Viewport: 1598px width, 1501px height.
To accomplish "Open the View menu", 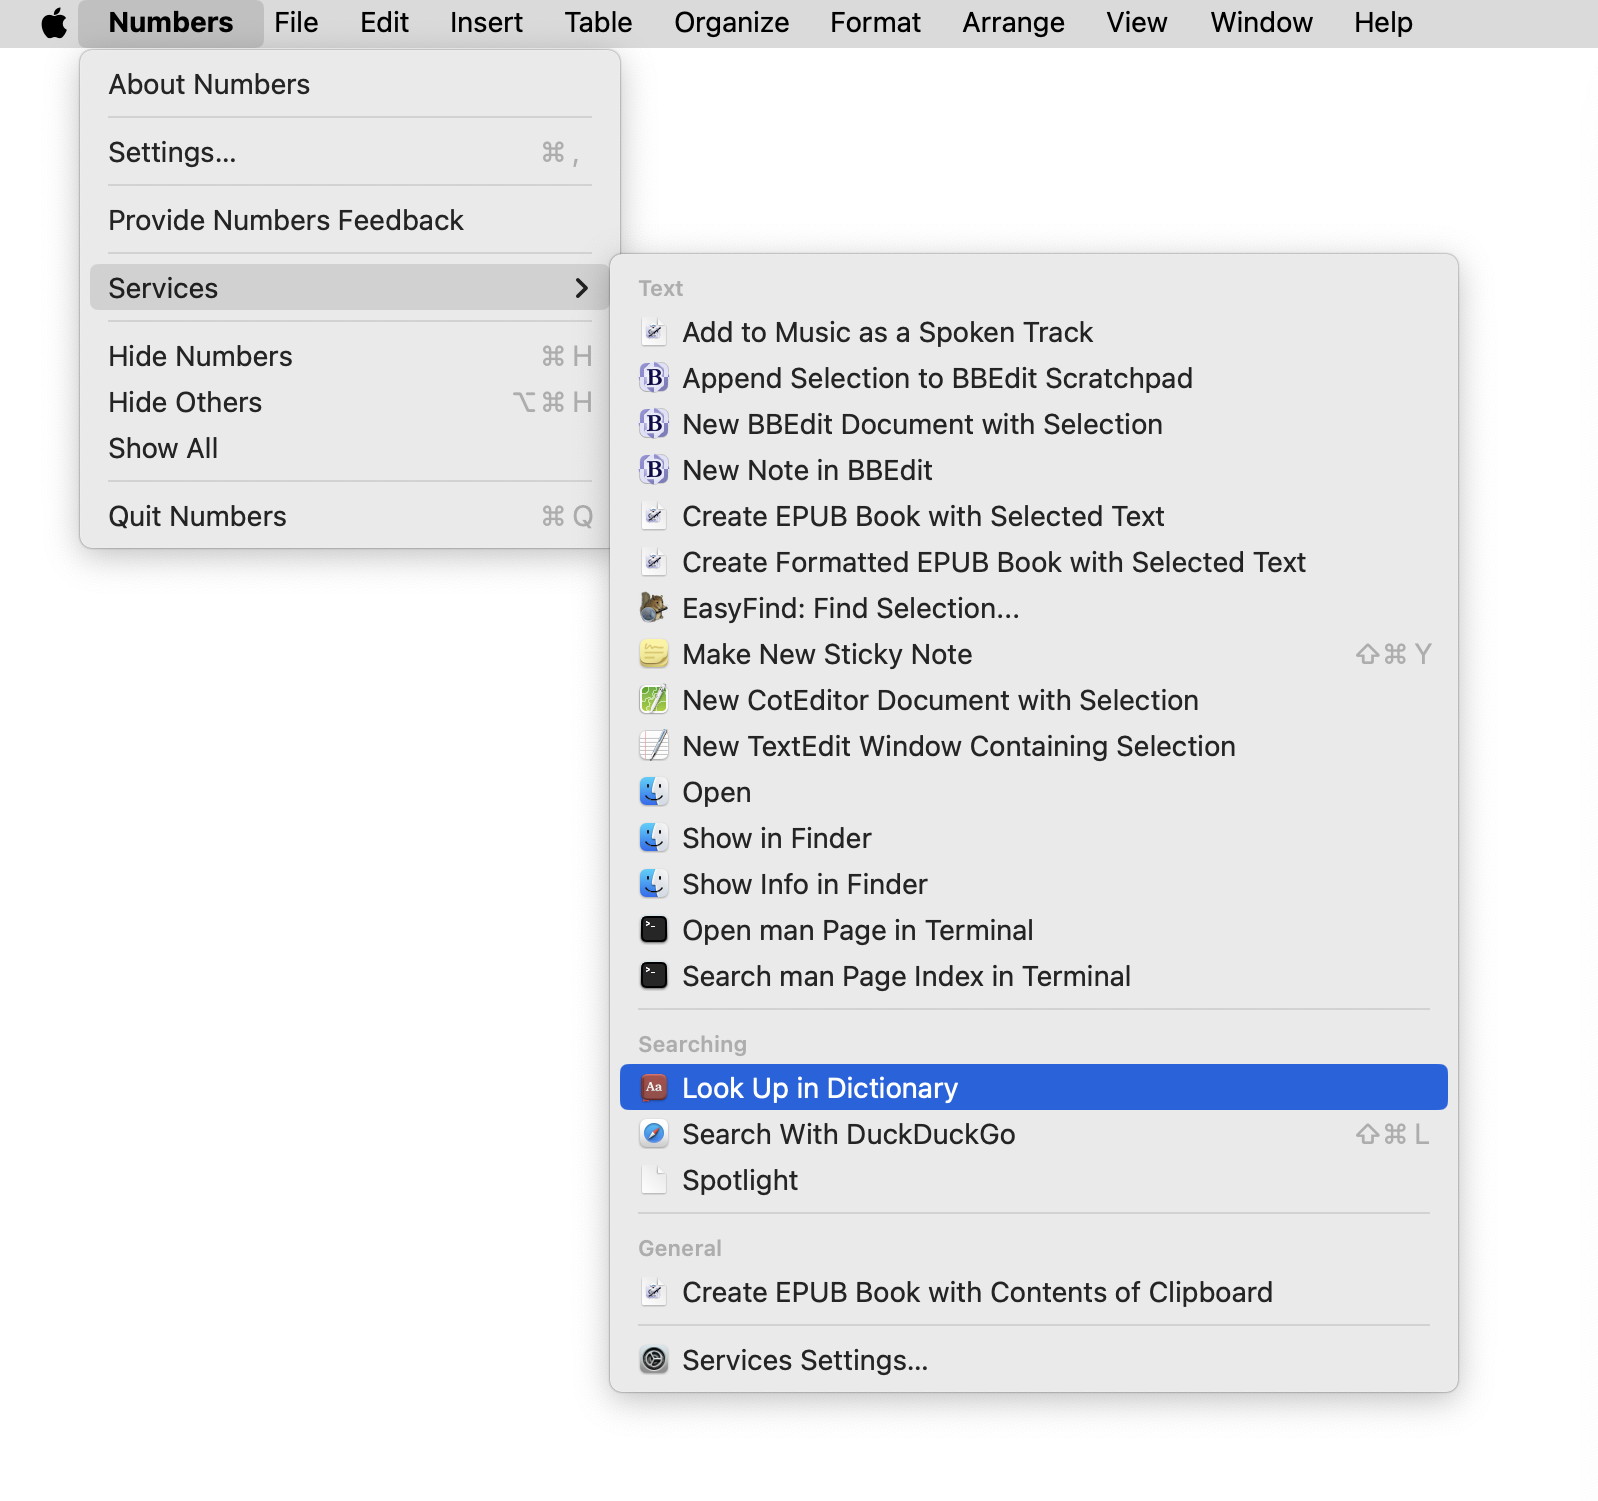I will tap(1136, 23).
